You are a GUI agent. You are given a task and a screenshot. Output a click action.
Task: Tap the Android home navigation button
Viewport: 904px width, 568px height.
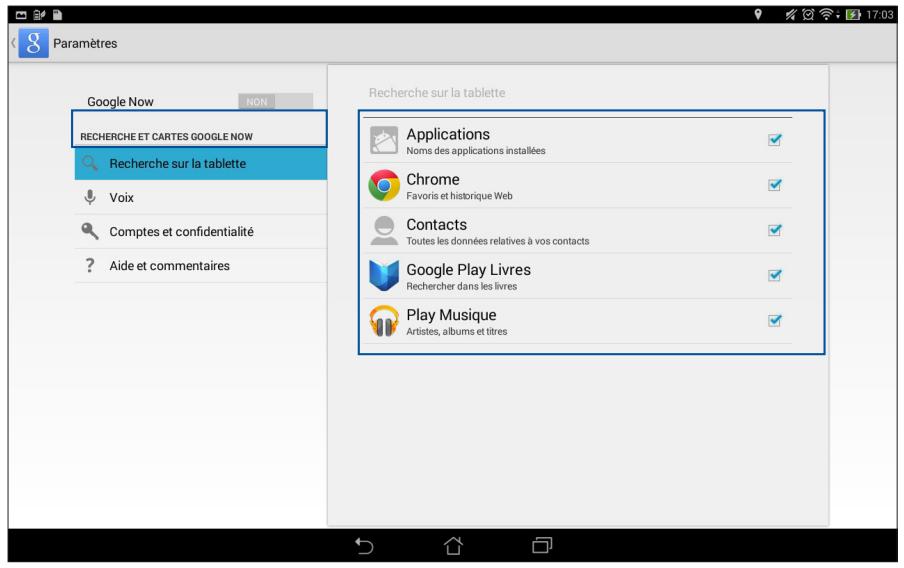(x=453, y=545)
